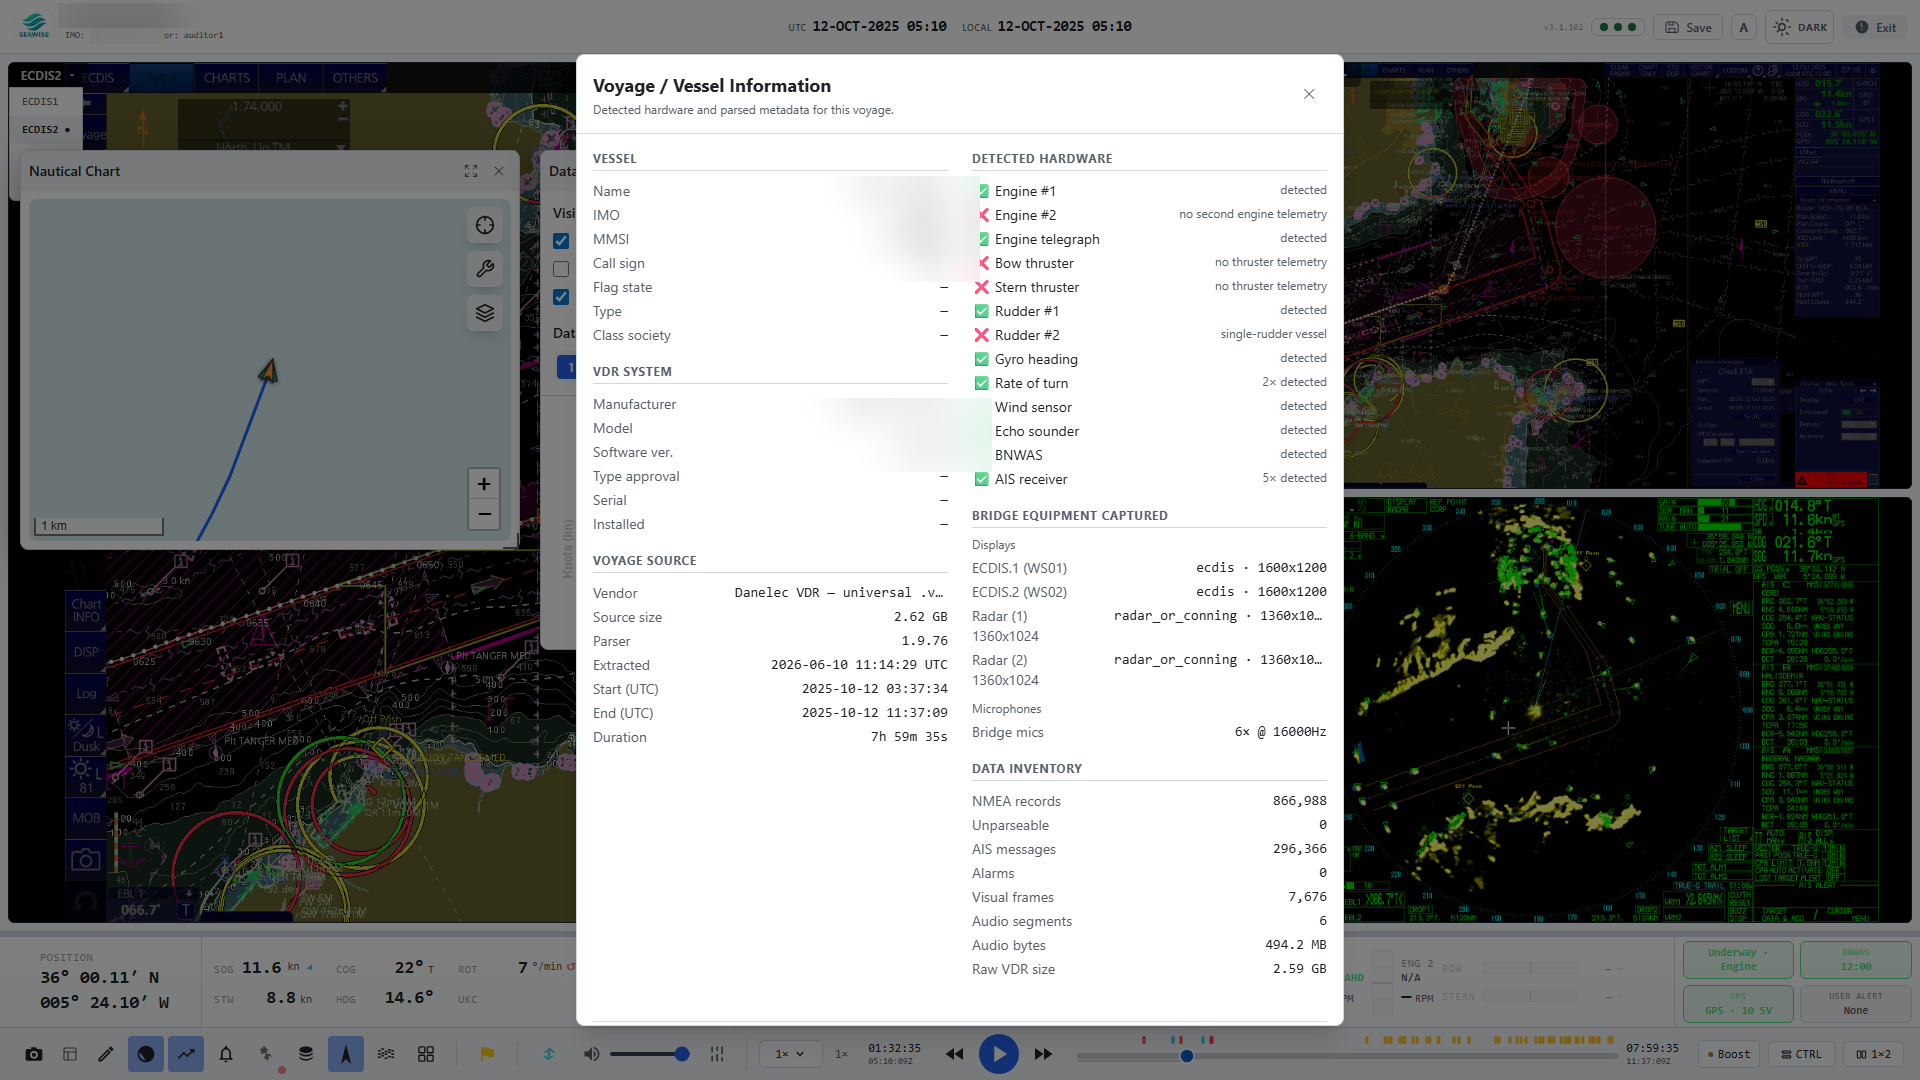The width and height of the screenshot is (1920, 1080).
Task: Click the USER ALERT None status box
Action: coord(1856,1004)
